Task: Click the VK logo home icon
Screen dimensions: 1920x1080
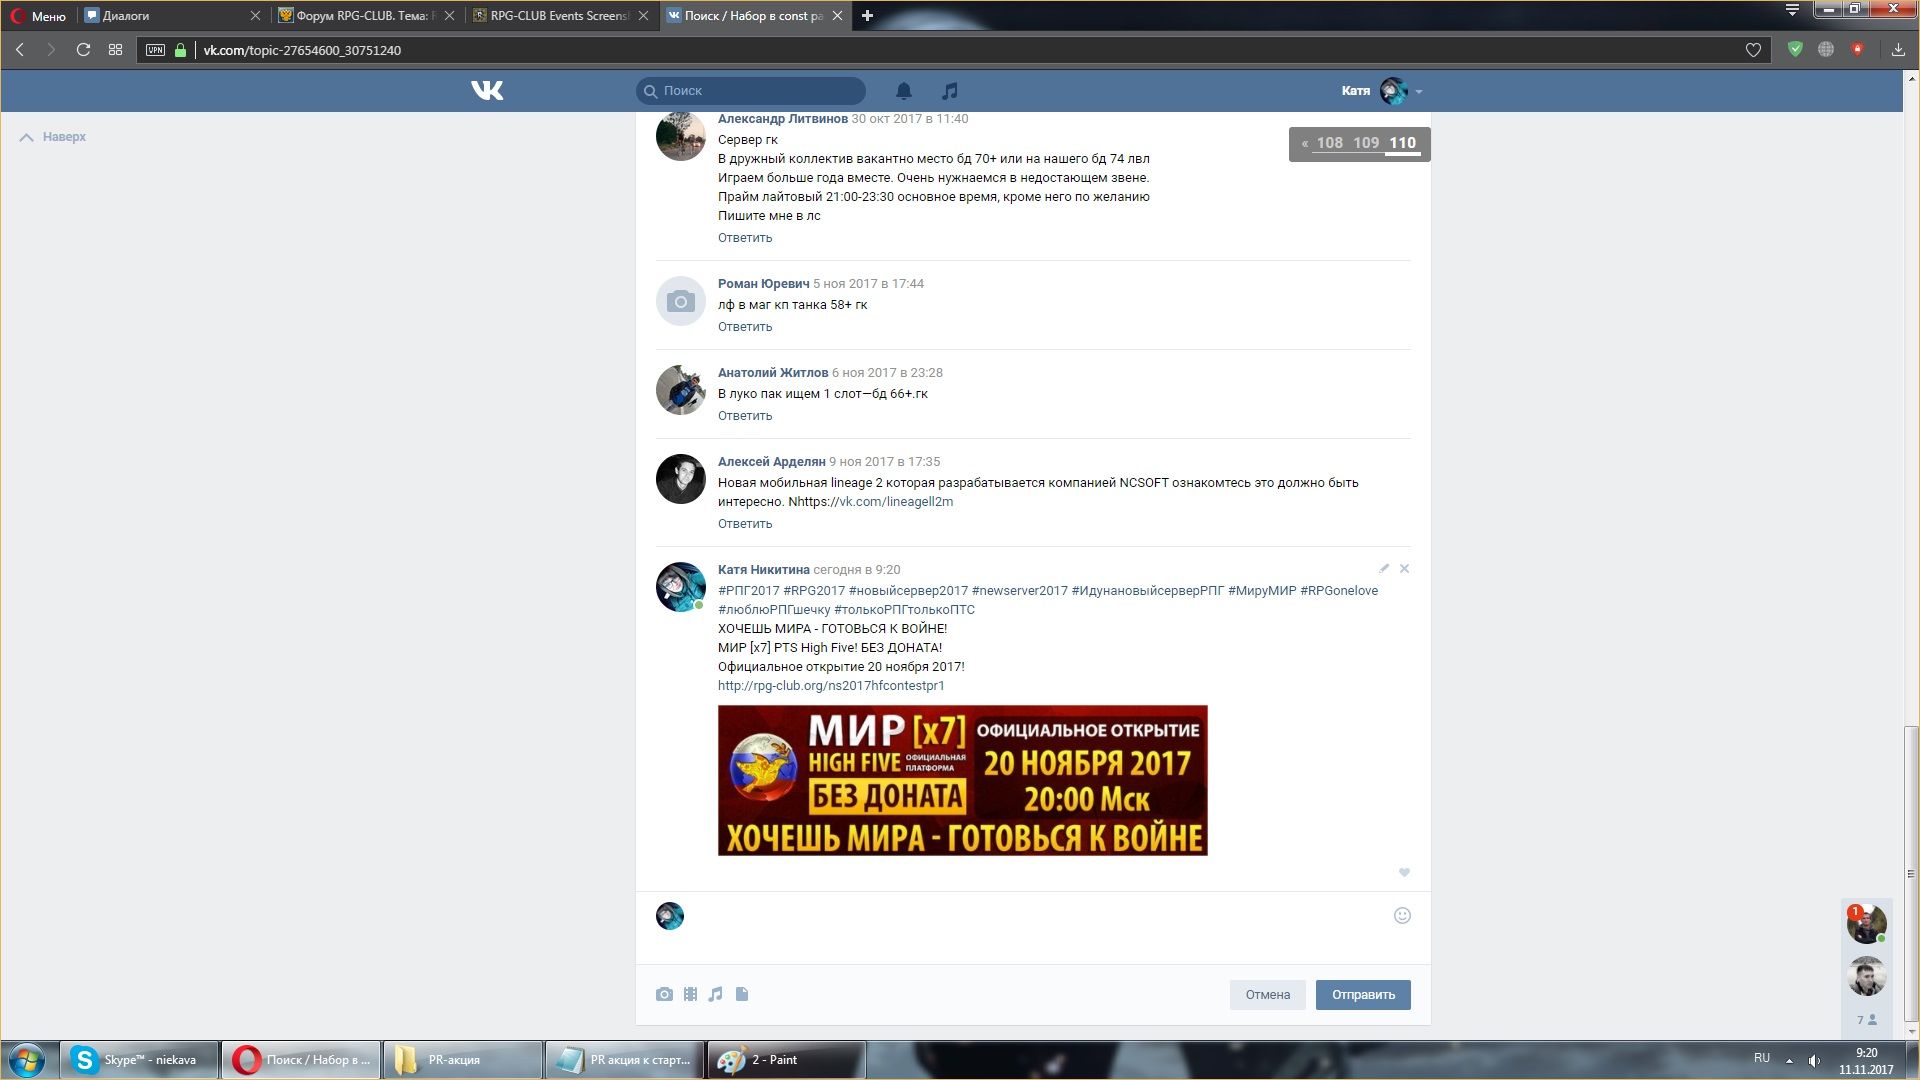Action: (x=487, y=91)
